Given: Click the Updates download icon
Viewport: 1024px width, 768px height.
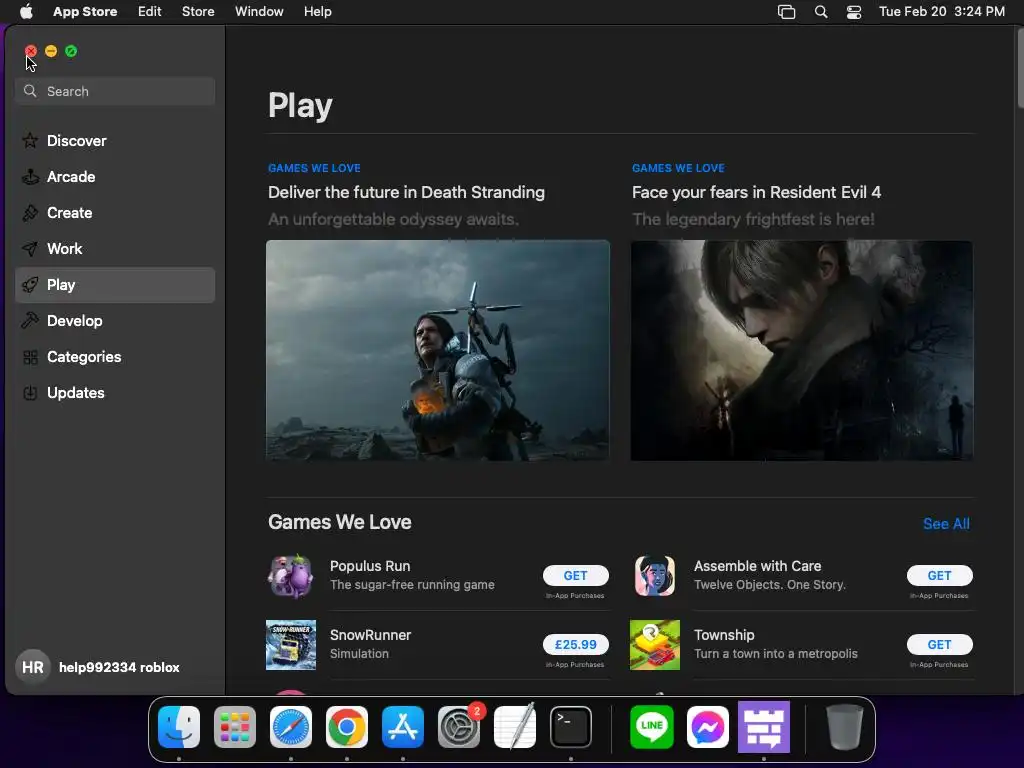Looking at the screenshot, I should [x=30, y=393].
